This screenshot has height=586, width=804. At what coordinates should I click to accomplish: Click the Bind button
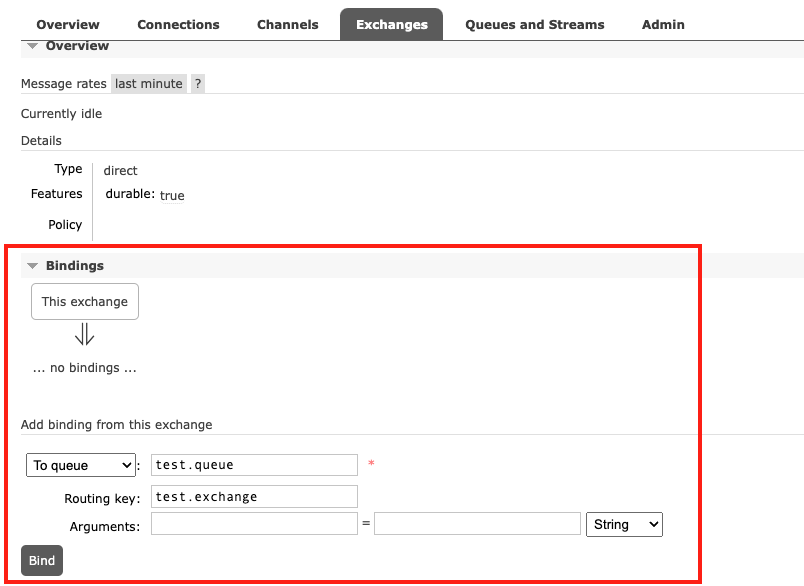point(41,561)
